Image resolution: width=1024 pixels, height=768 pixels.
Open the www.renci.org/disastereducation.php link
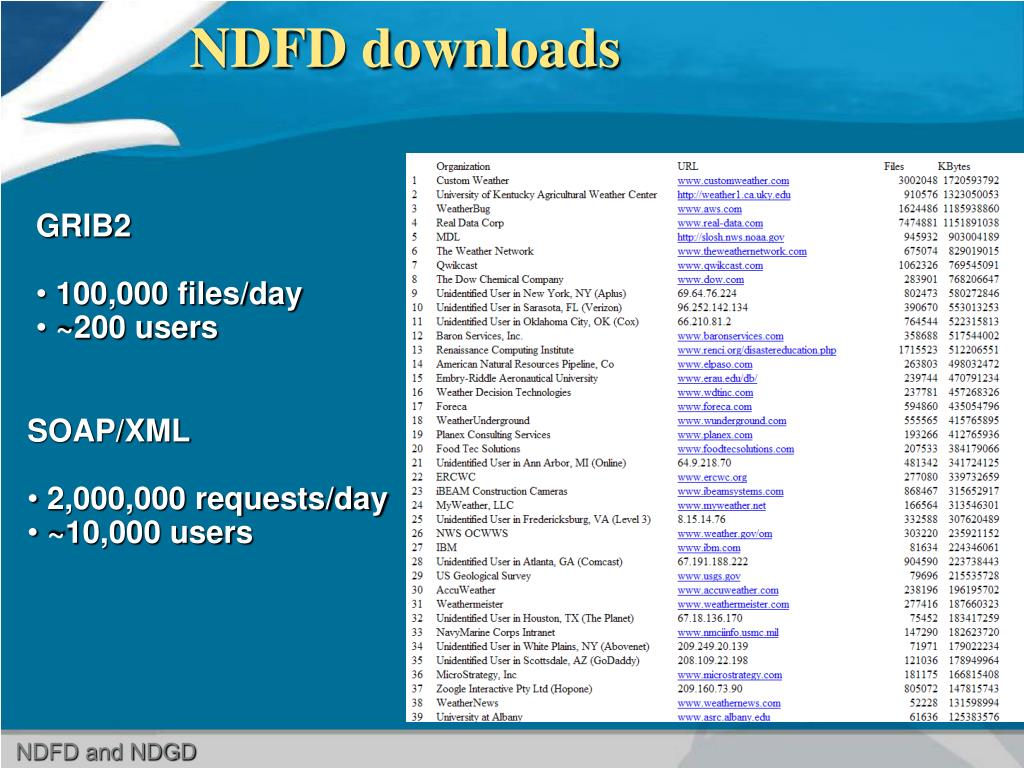756,350
